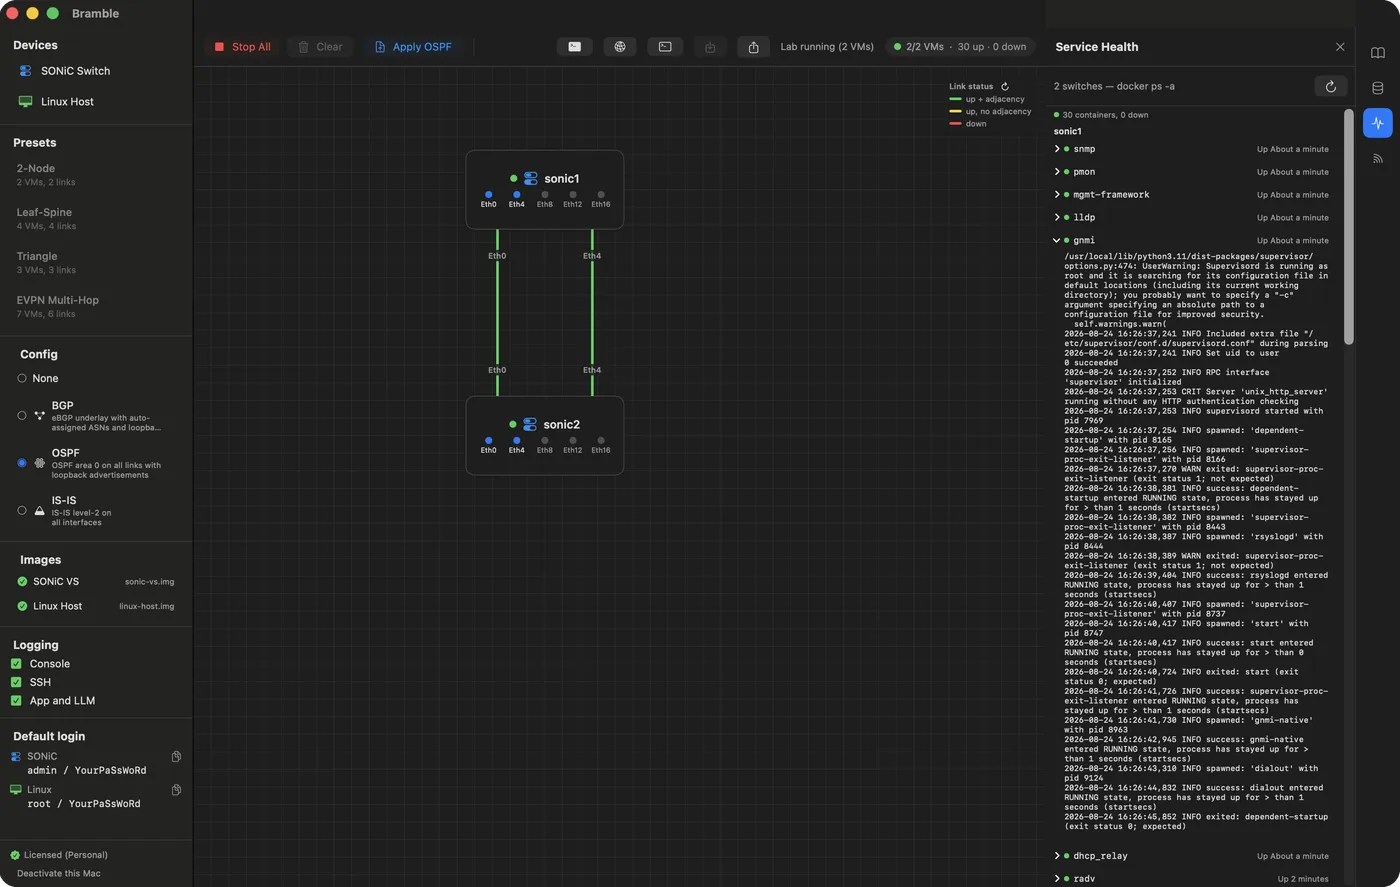This screenshot has height=887, width=1400.
Task: Refresh link status in the legend
Action: (x=1005, y=87)
